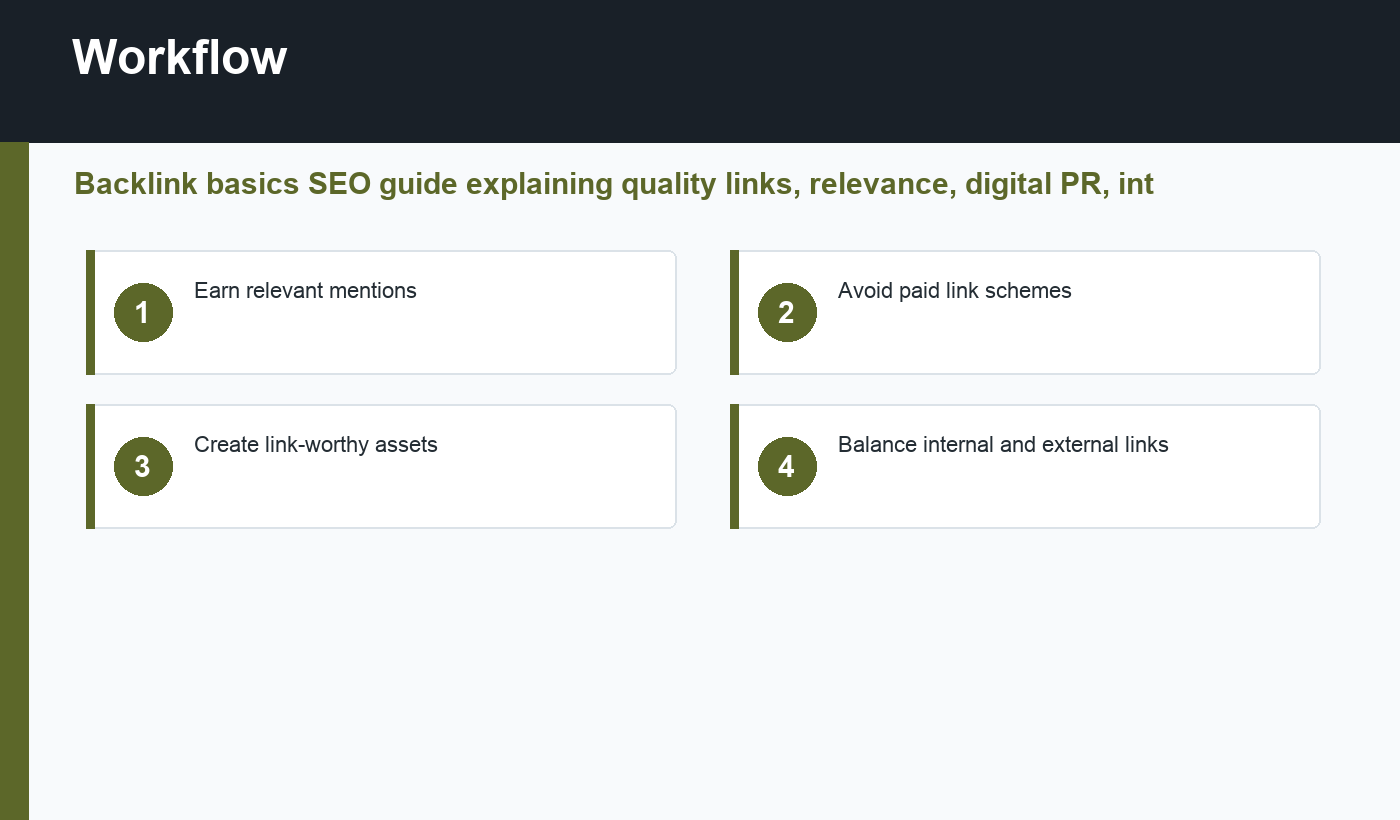
Task: Select the text Avoid paid link schemes
Action: [x=955, y=291]
